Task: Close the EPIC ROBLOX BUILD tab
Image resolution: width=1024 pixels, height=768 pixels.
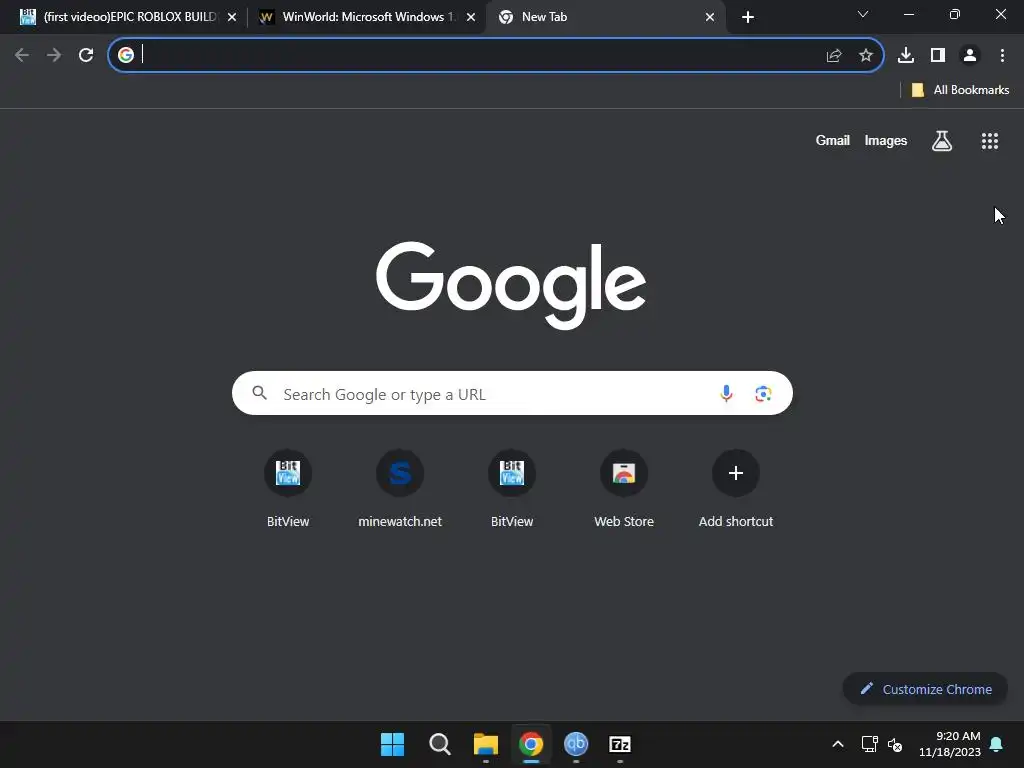Action: tap(232, 17)
